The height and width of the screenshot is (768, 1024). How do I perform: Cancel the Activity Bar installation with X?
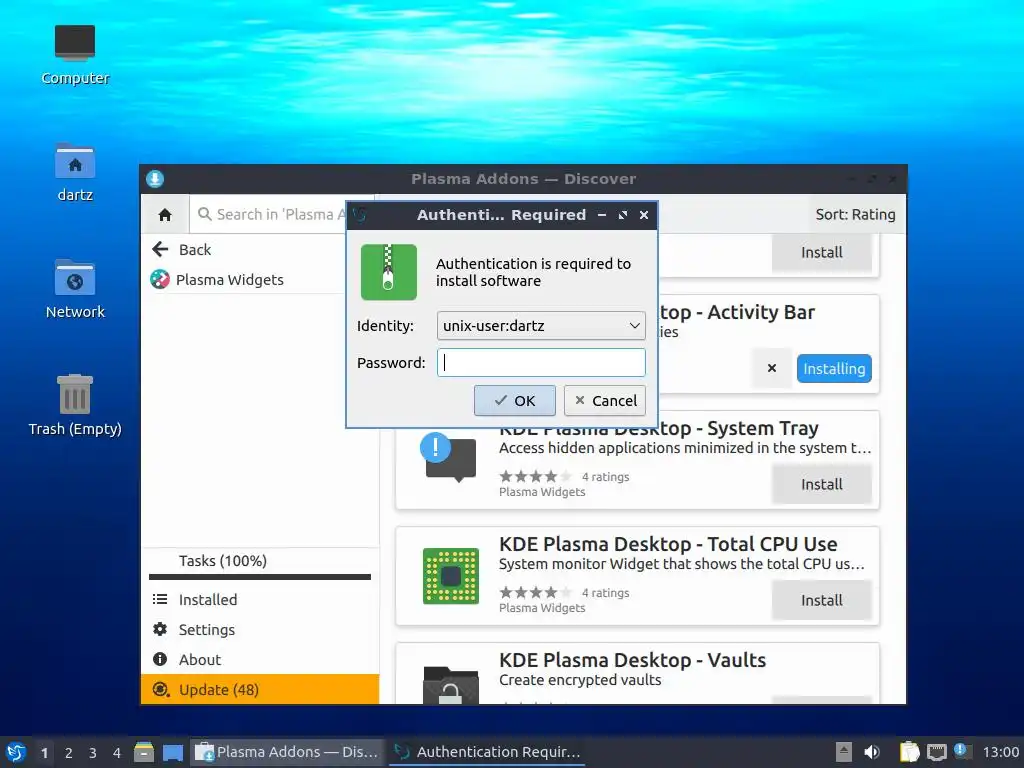pyautogui.click(x=771, y=368)
